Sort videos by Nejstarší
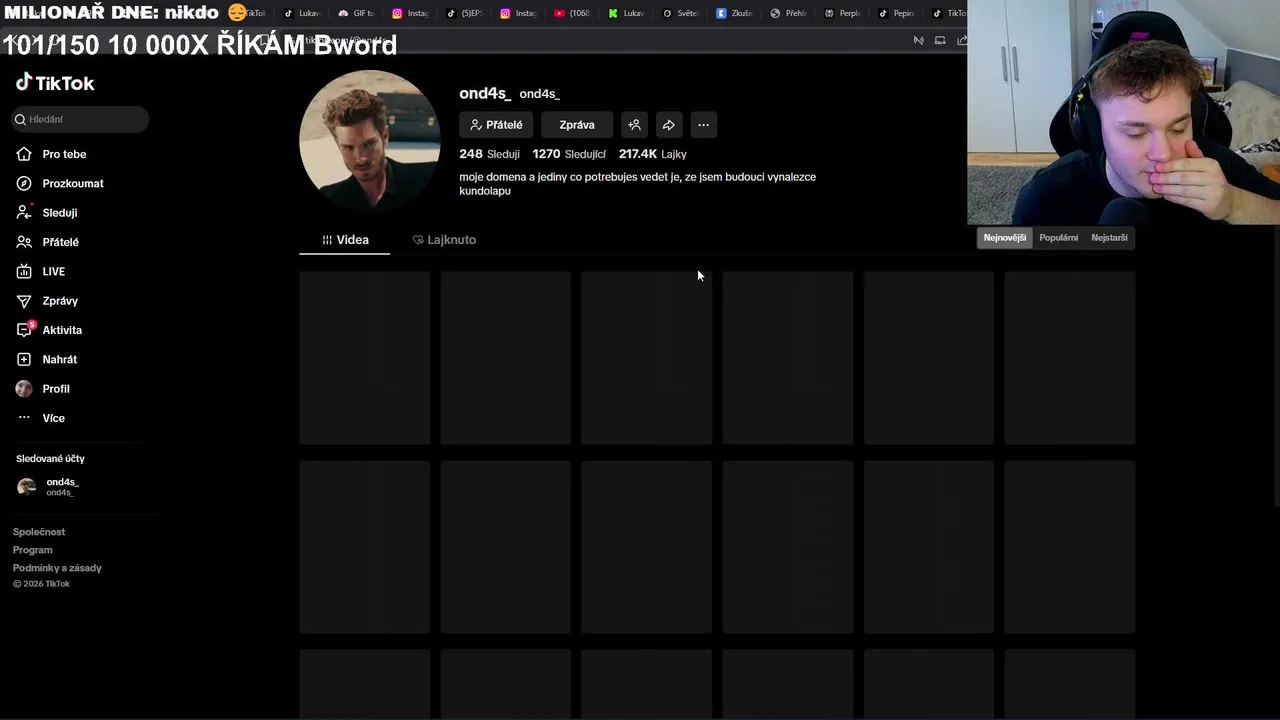The width and height of the screenshot is (1280, 720). click(x=1109, y=238)
